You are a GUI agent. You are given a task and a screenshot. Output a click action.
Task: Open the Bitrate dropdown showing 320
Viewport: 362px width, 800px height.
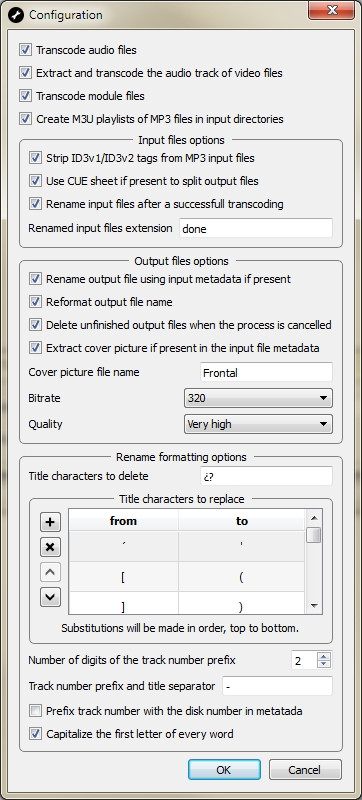(x=258, y=398)
